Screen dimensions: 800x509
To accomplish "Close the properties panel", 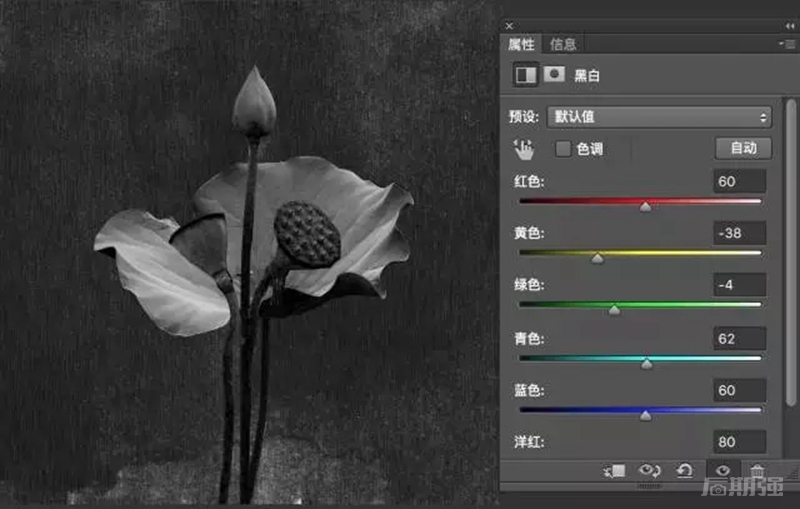I will click(x=509, y=26).
